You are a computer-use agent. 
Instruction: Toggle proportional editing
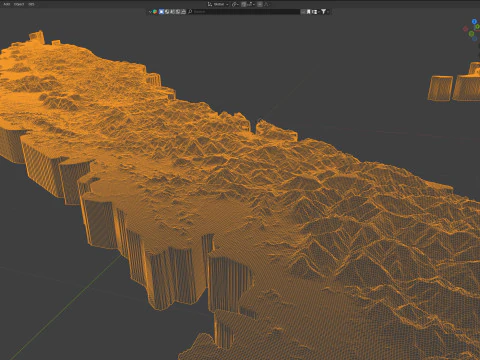coord(260,4)
